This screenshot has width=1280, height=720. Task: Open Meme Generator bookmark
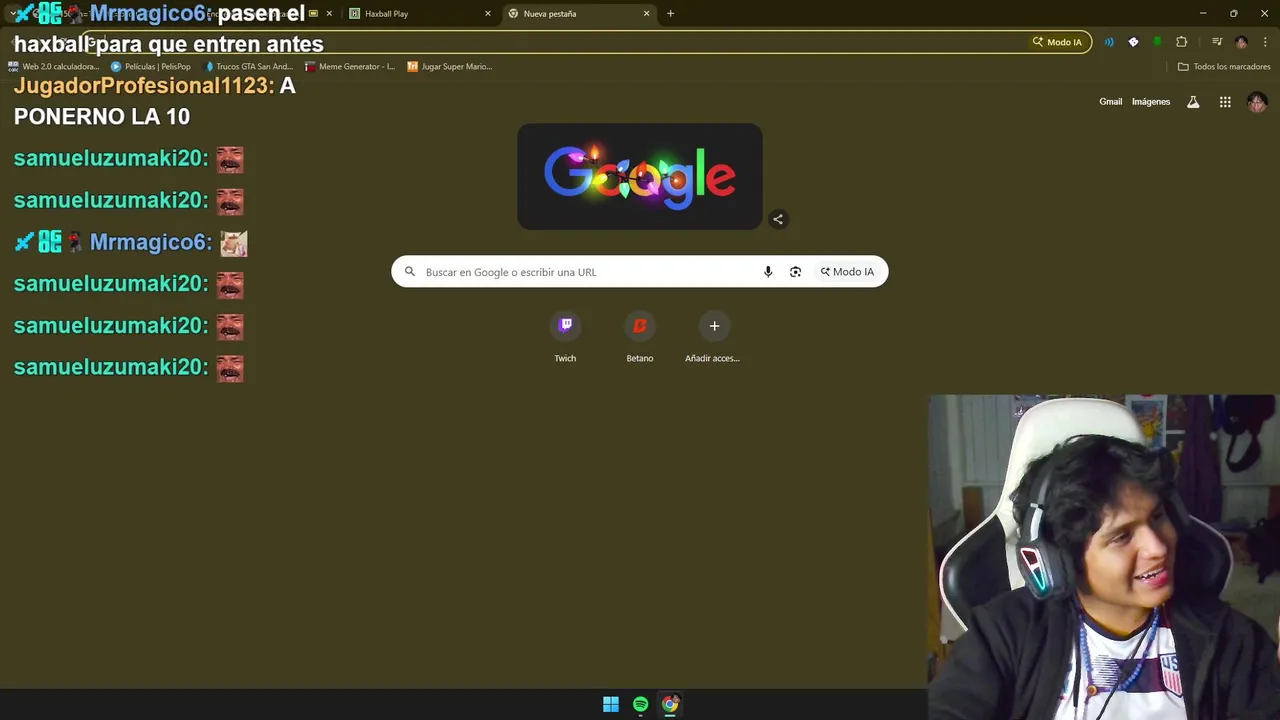coord(350,67)
